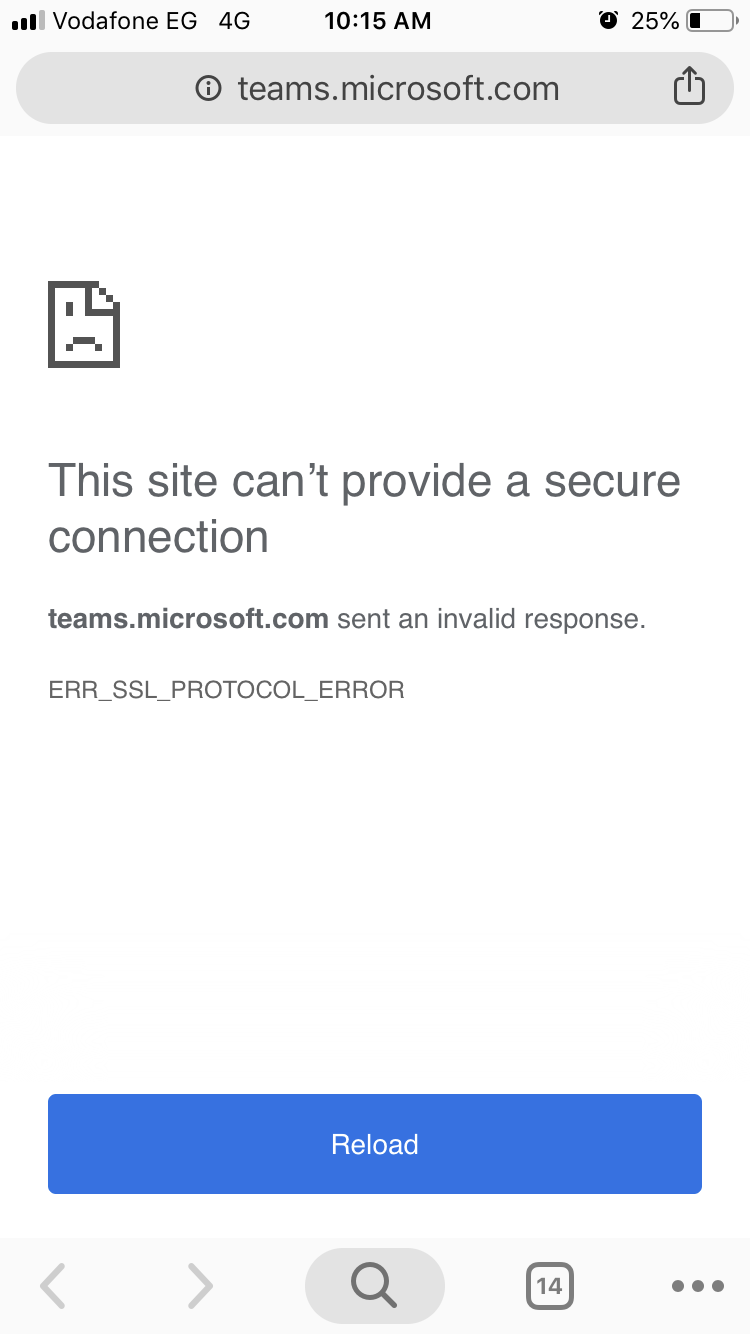Screen dimensions: 750x1334
Task: Tap the bold teams.microsoft.com domain text
Action: tap(188, 619)
